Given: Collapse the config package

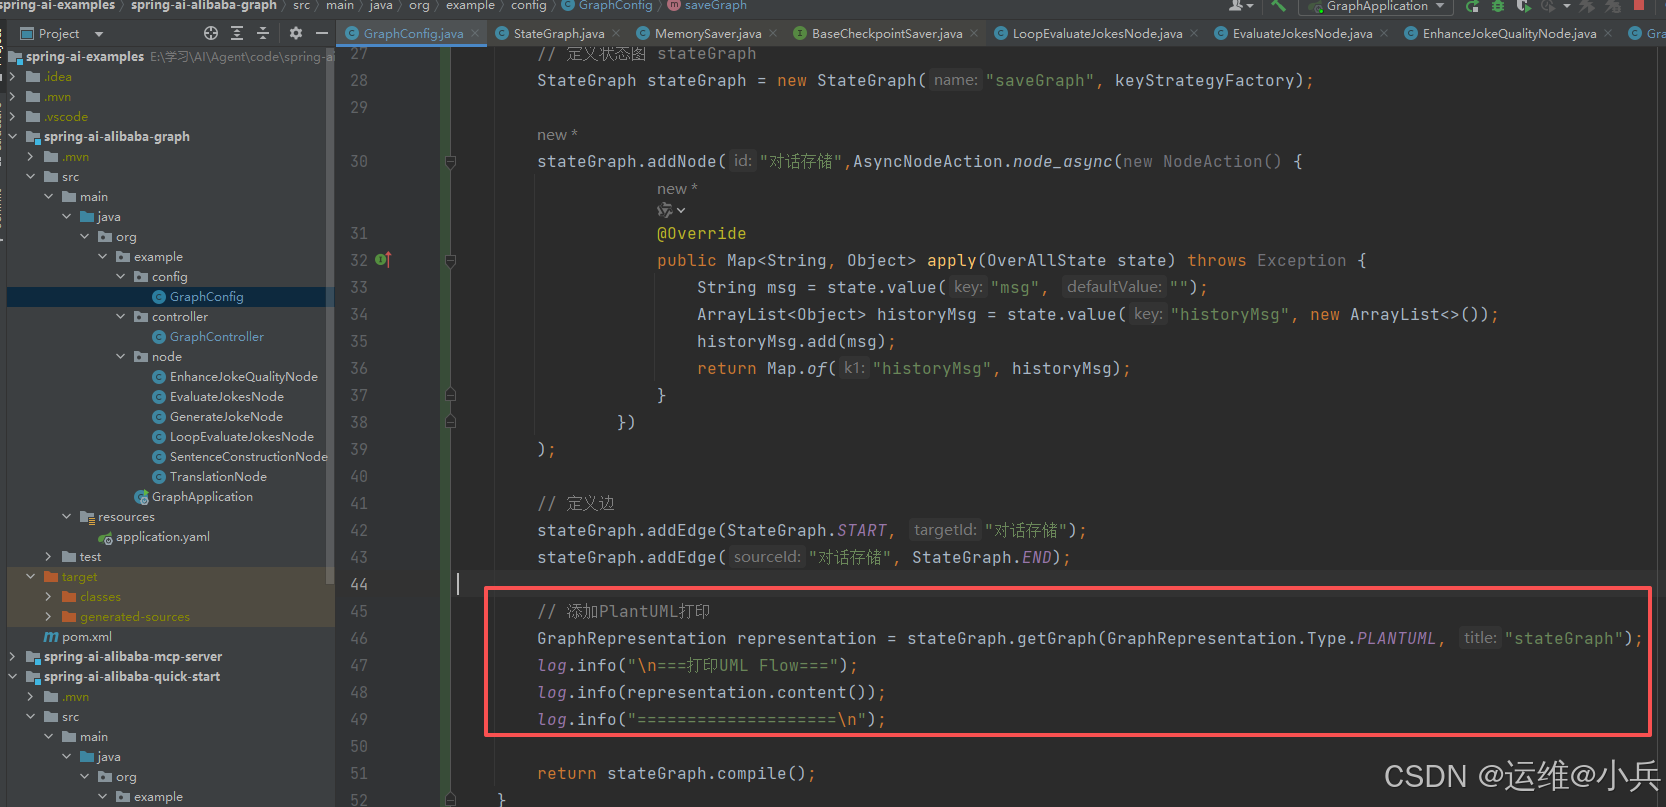Looking at the screenshot, I should tap(121, 276).
